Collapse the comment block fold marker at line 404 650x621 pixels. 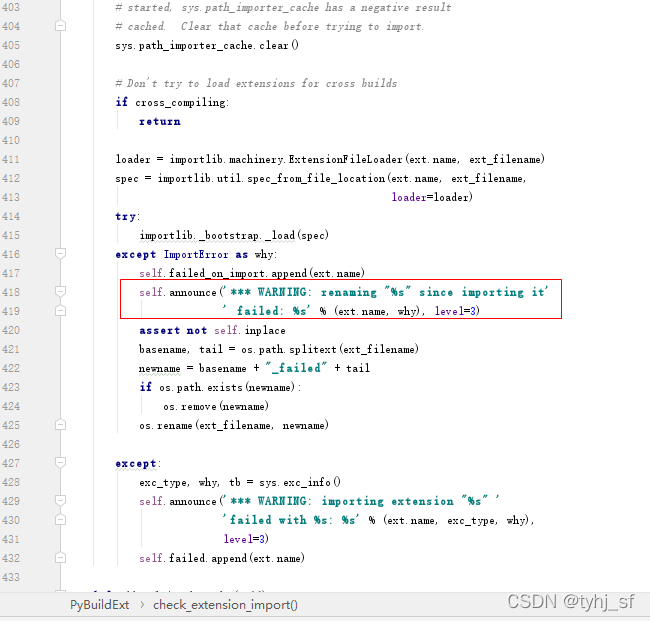point(61,26)
